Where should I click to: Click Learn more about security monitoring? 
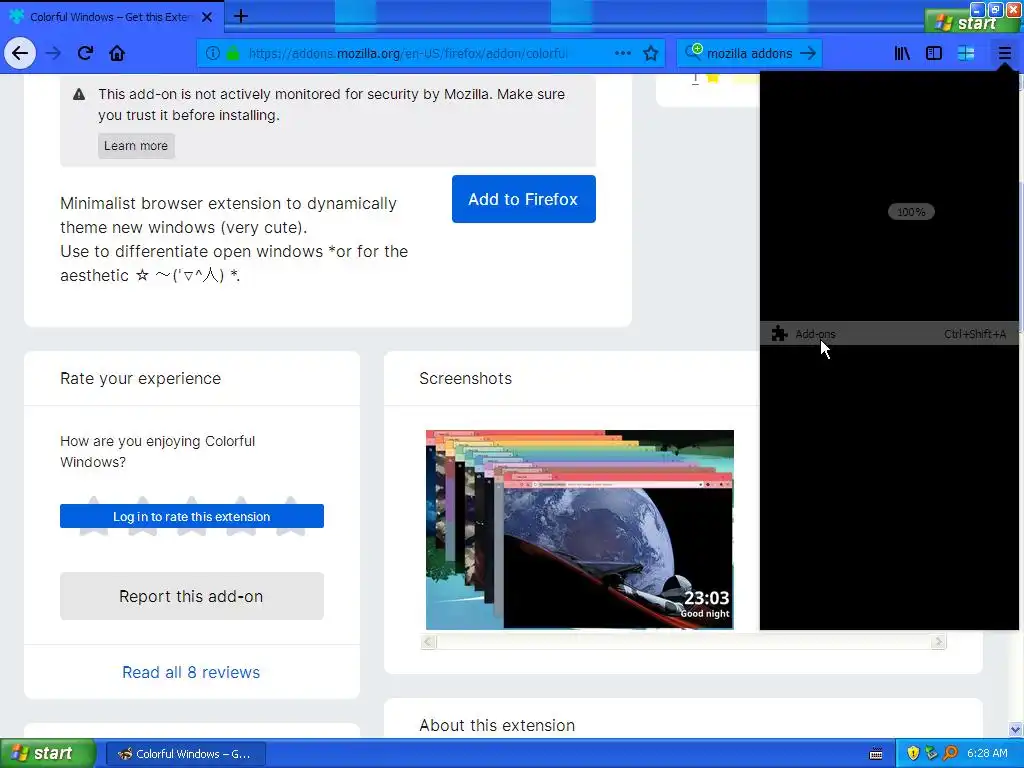click(136, 146)
